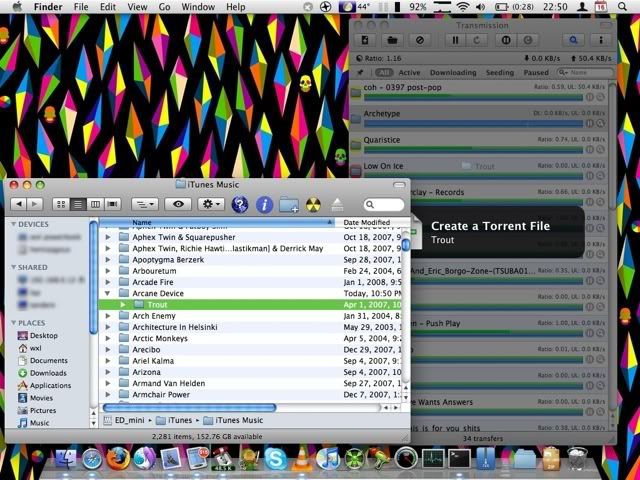Expand the Aphex Twin & Squarepusher folder
Screen dimensions: 640x480
108,237
